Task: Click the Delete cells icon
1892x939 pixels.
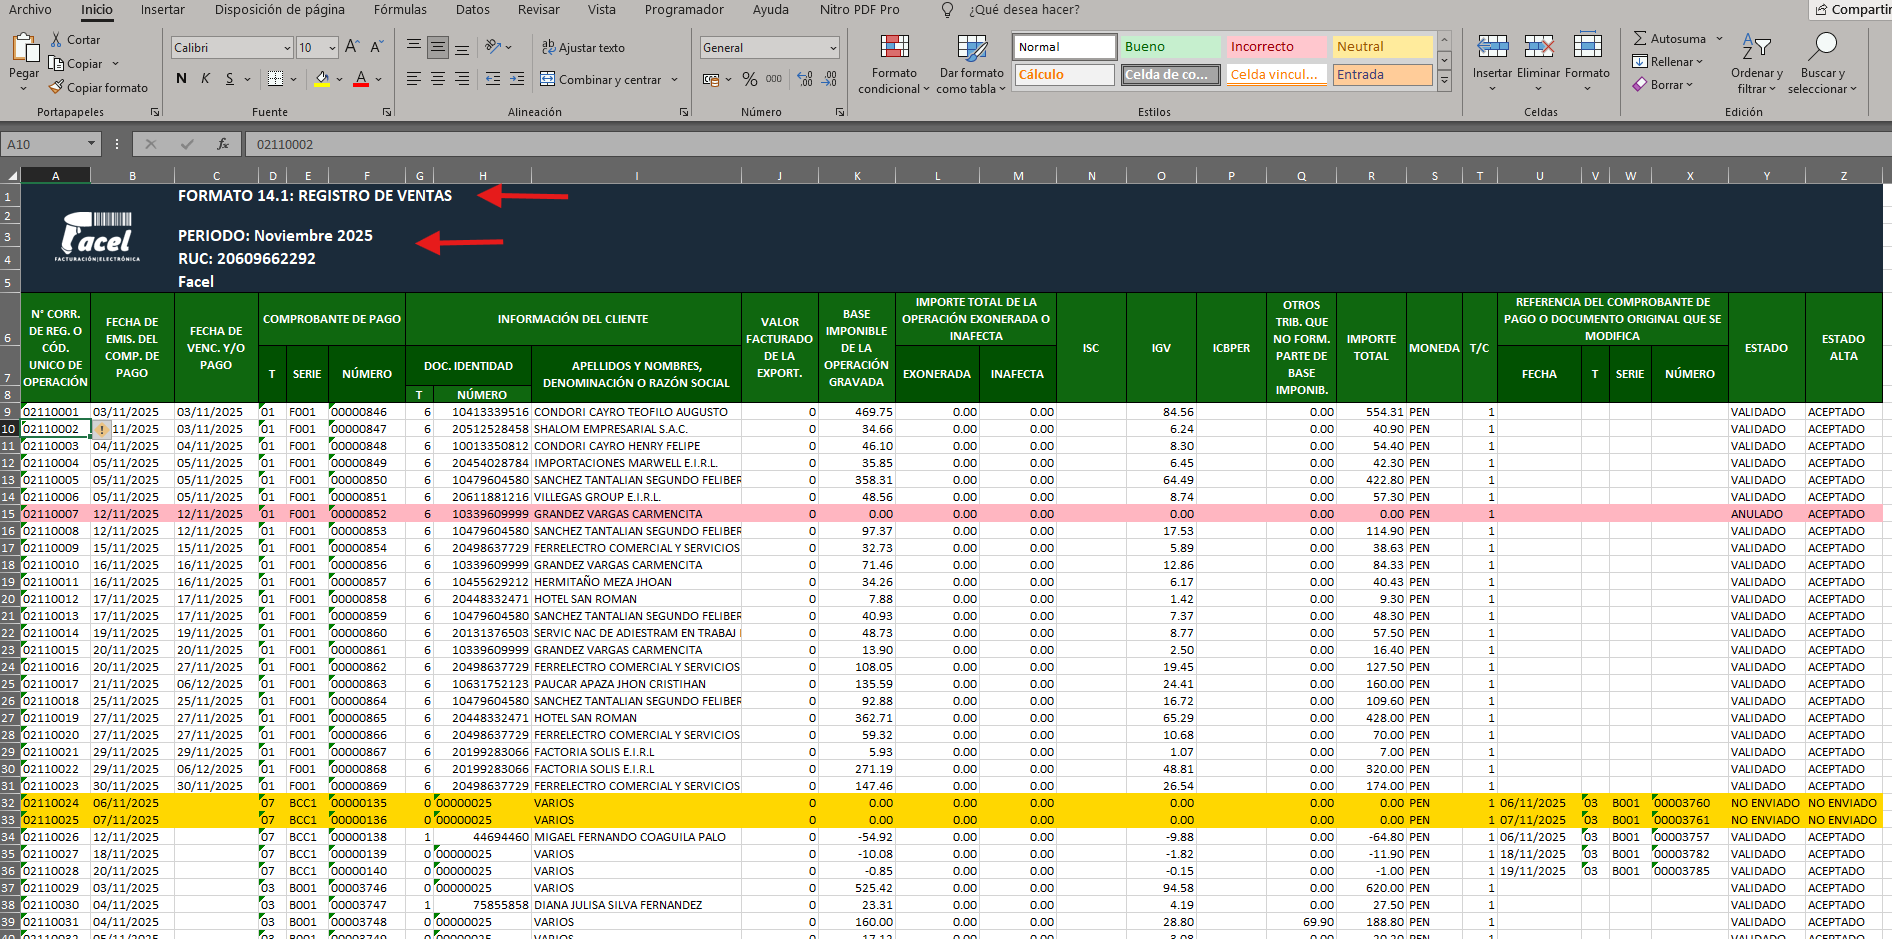Action: coord(1538,47)
